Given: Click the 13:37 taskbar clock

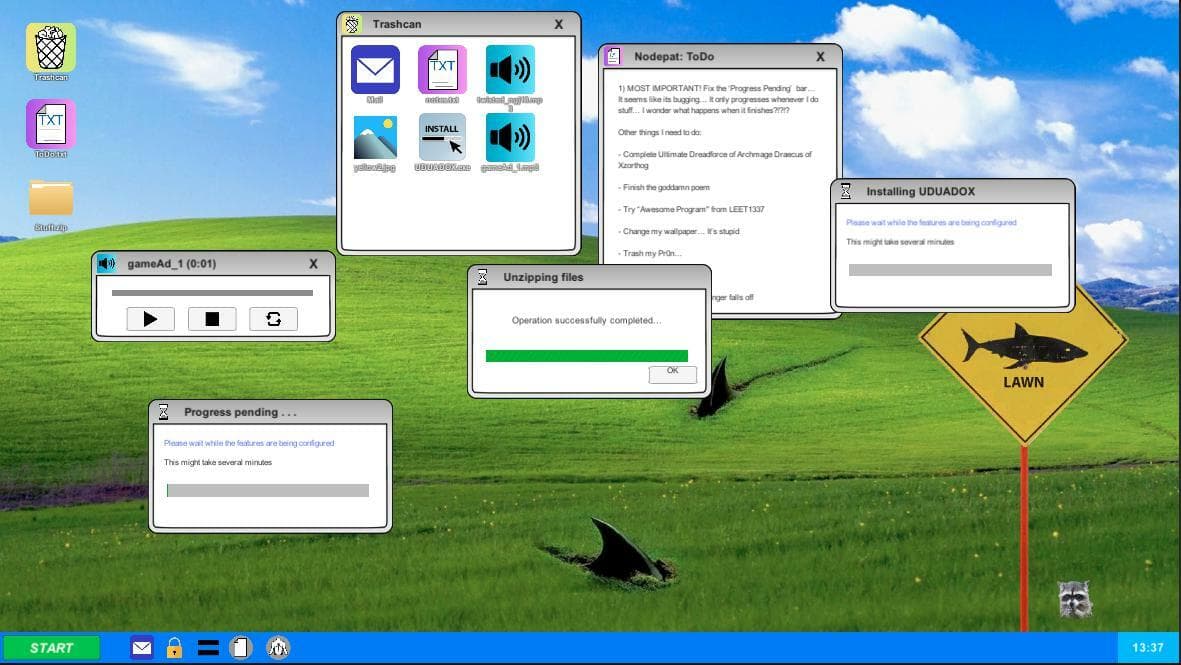Looking at the screenshot, I should [x=1147, y=648].
